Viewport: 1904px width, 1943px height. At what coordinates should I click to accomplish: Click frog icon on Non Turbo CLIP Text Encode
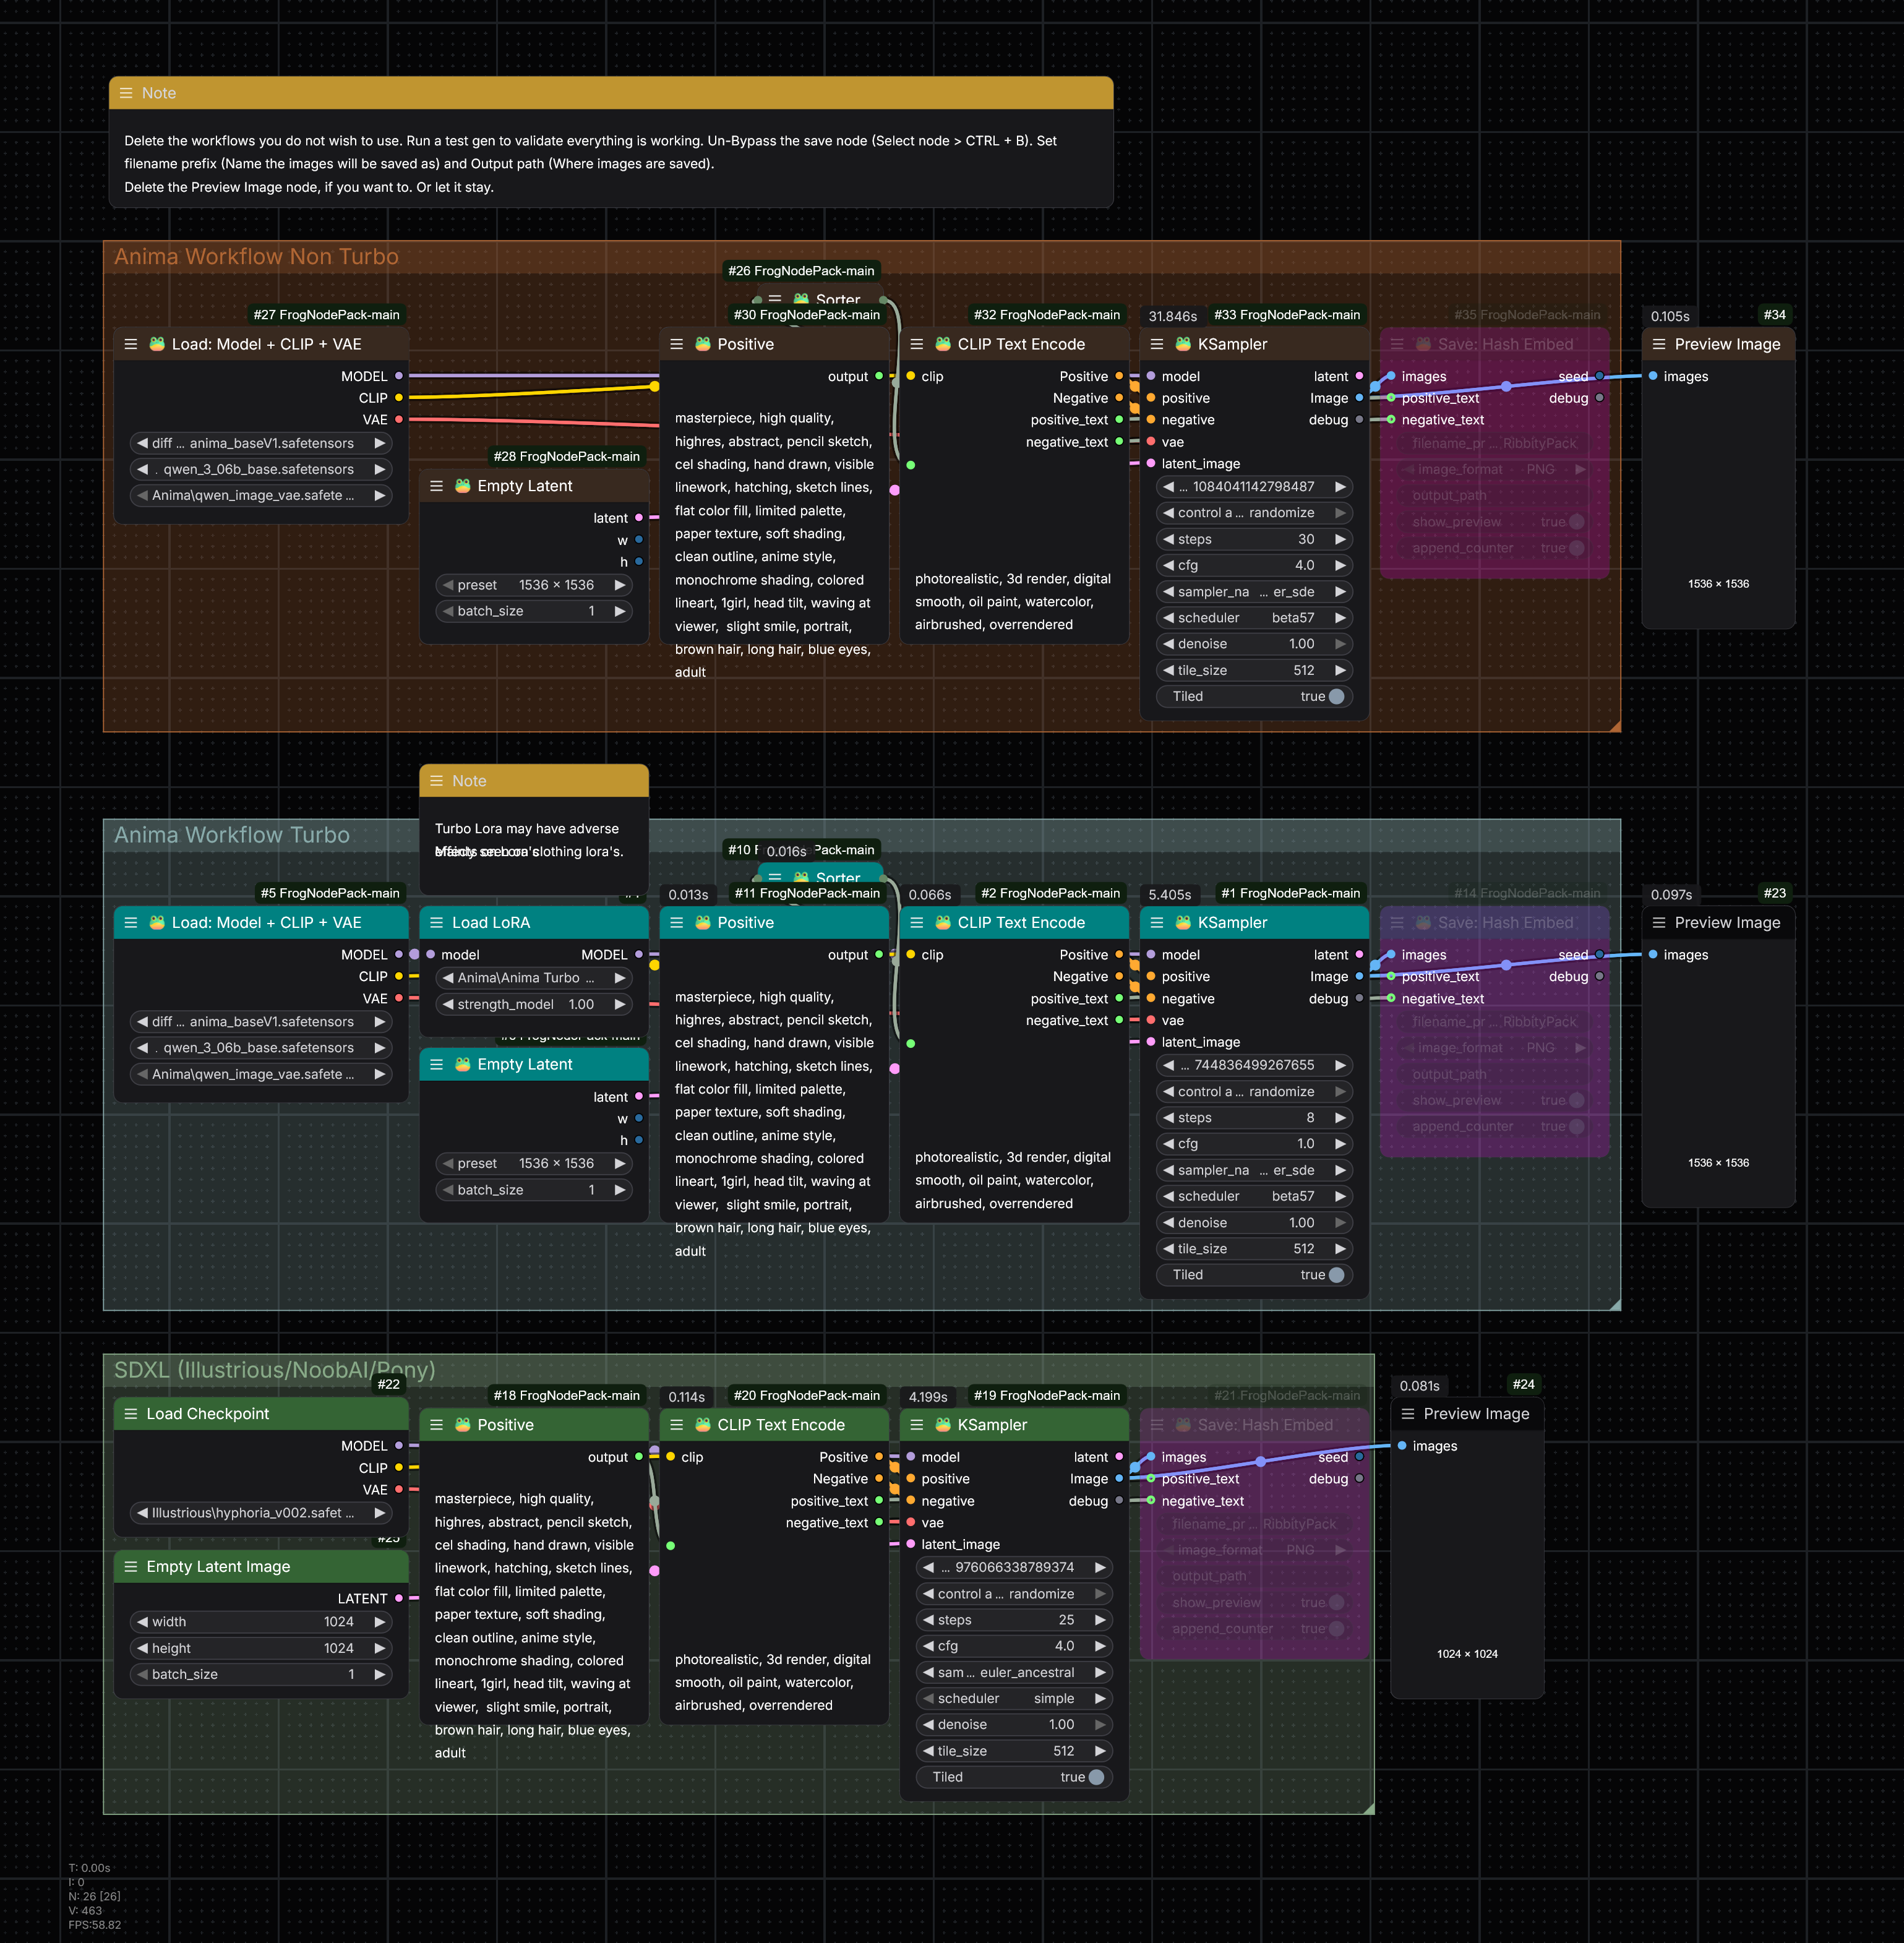coord(942,344)
